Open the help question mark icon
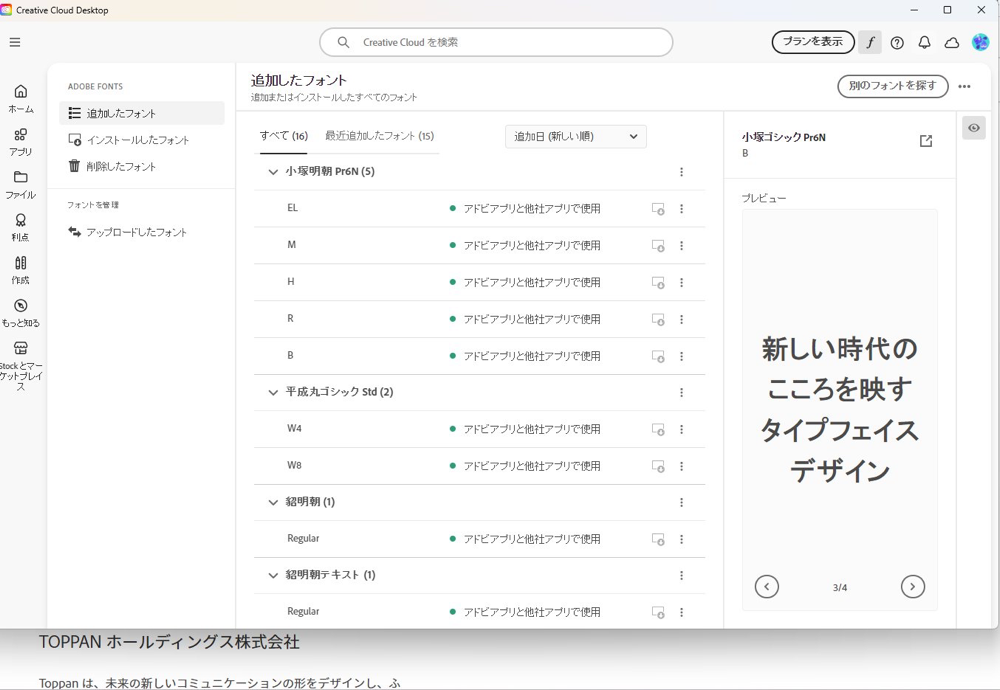The width and height of the screenshot is (1000, 690). point(897,43)
